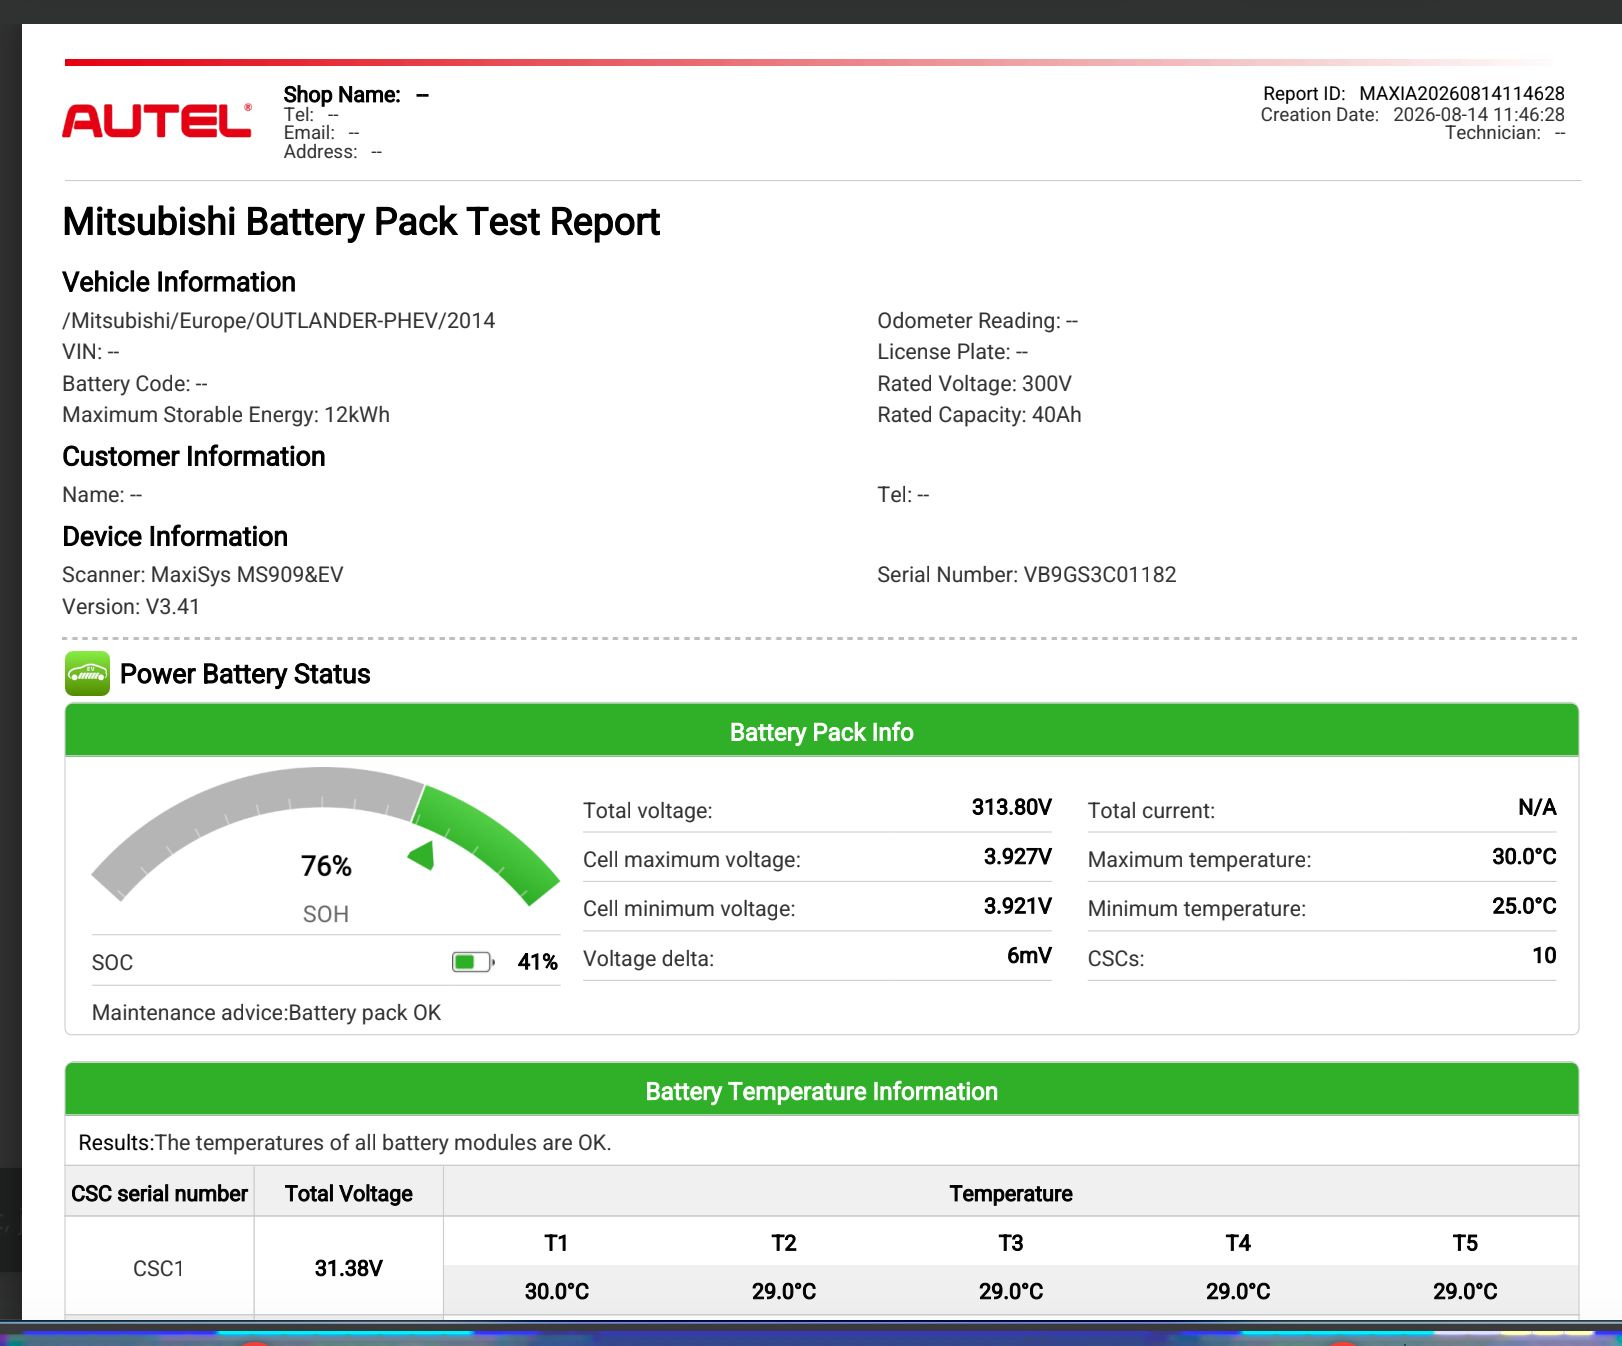Viewport: 1622px width, 1346px height.
Task: Click the Mitsubishi Battery Pack Test Report title
Action: [361, 222]
